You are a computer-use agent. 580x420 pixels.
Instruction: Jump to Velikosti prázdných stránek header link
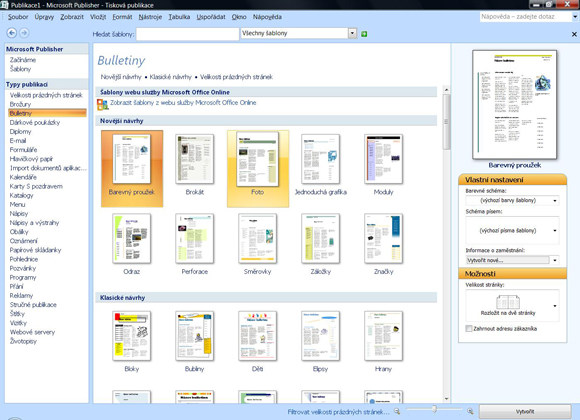236,77
